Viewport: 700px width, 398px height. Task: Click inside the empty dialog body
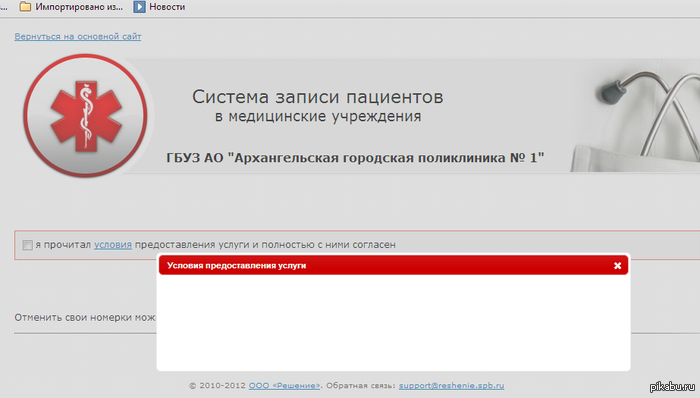pos(393,322)
